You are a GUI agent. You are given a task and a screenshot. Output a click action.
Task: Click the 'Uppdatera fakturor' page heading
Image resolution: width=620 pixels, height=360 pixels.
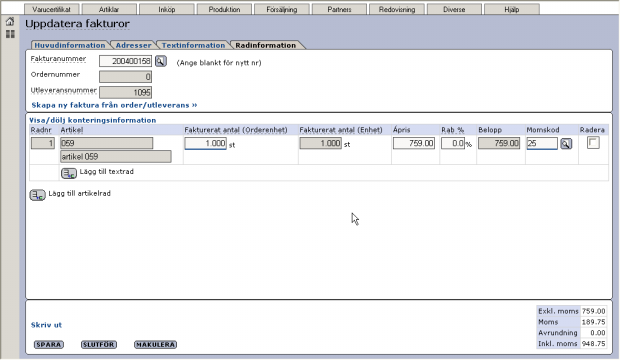78,24
